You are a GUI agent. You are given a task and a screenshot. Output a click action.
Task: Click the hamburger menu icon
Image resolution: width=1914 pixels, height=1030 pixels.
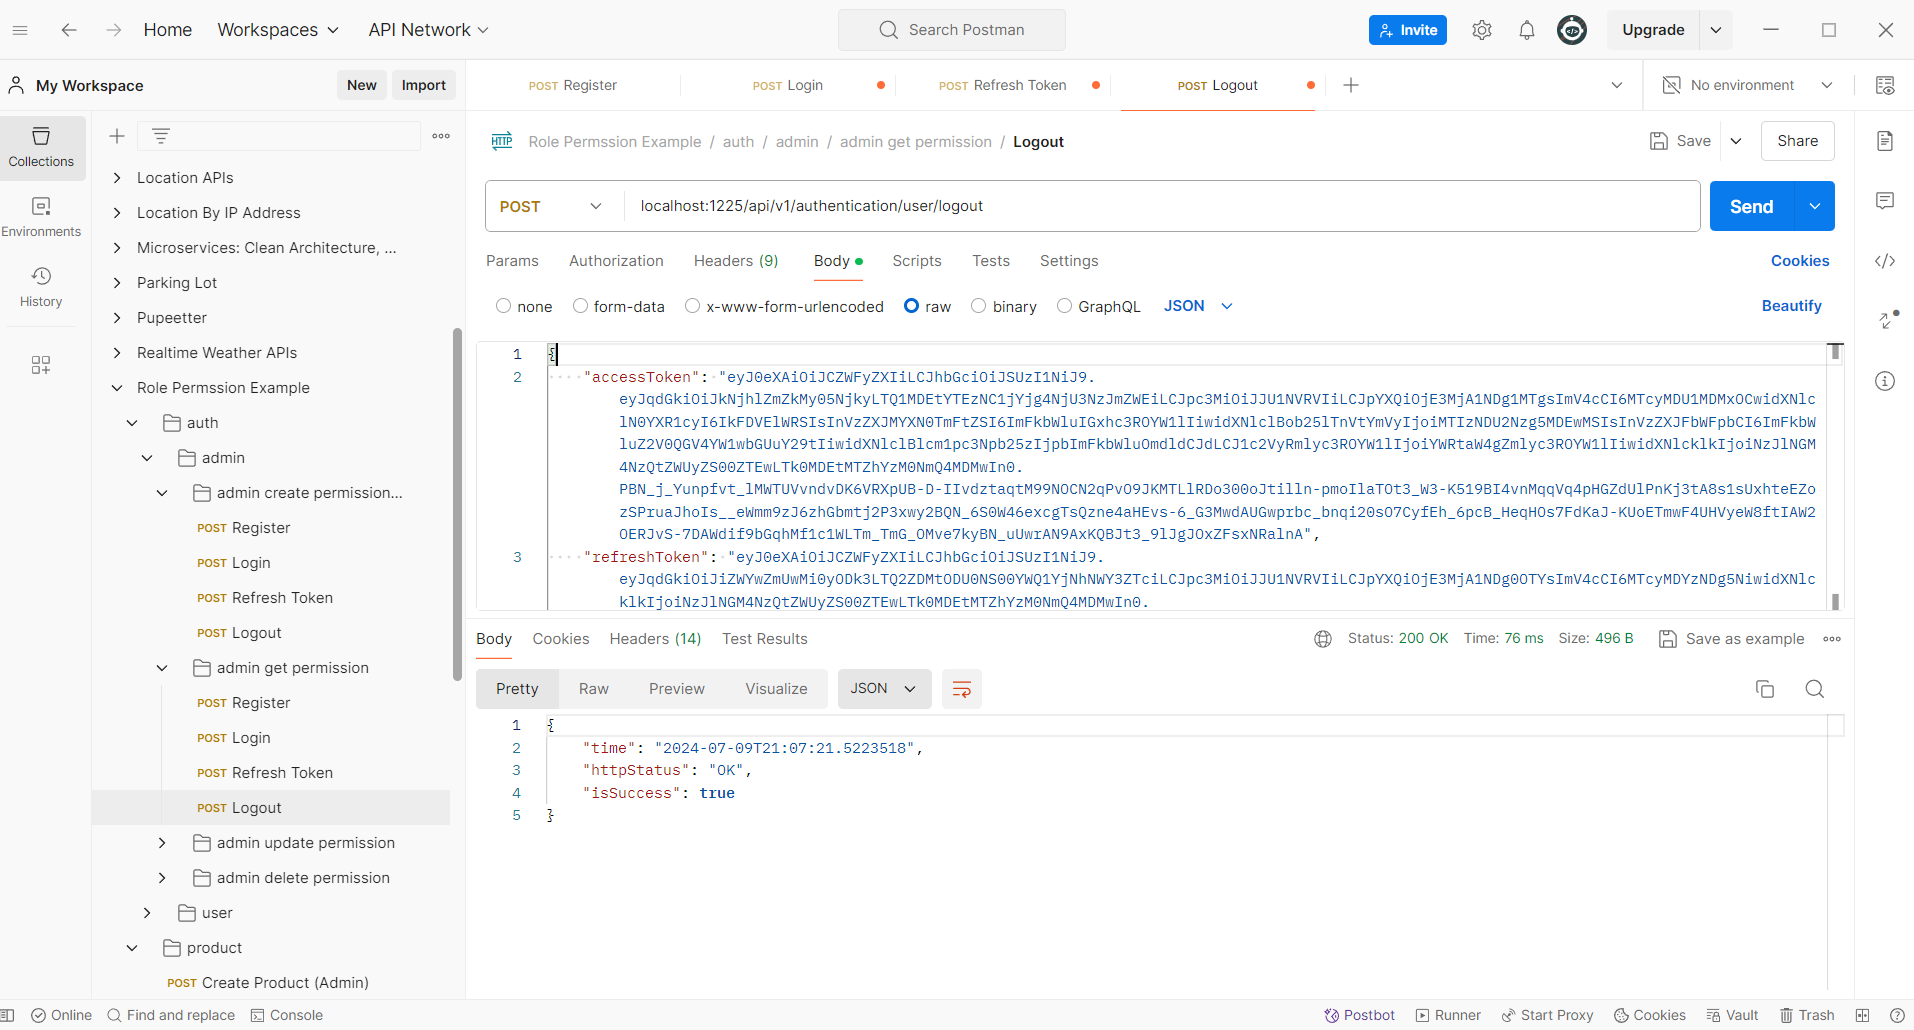tap(20, 30)
